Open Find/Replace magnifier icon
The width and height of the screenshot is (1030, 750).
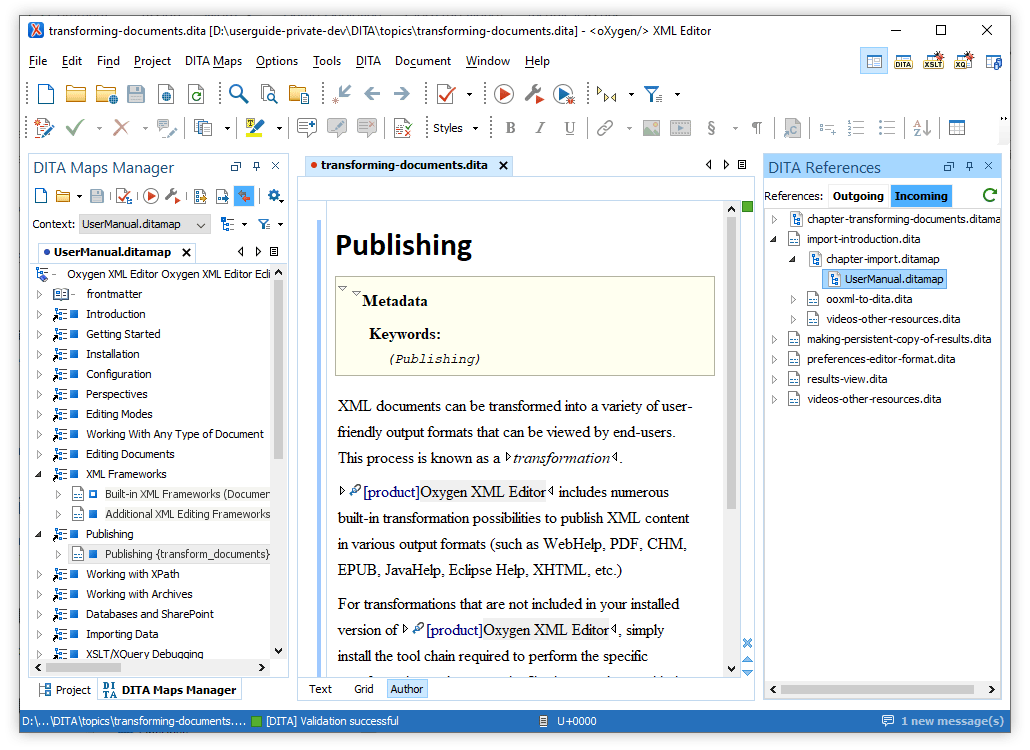coord(238,94)
